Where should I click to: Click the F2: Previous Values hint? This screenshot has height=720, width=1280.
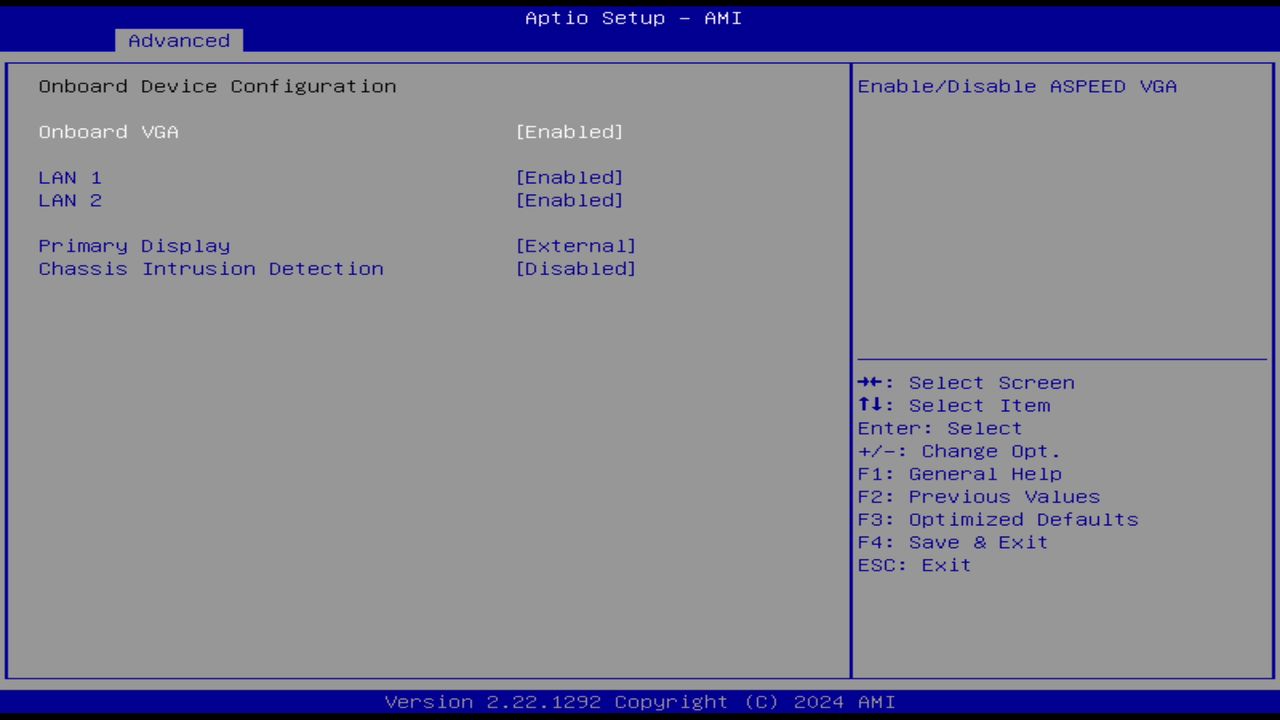pos(979,497)
